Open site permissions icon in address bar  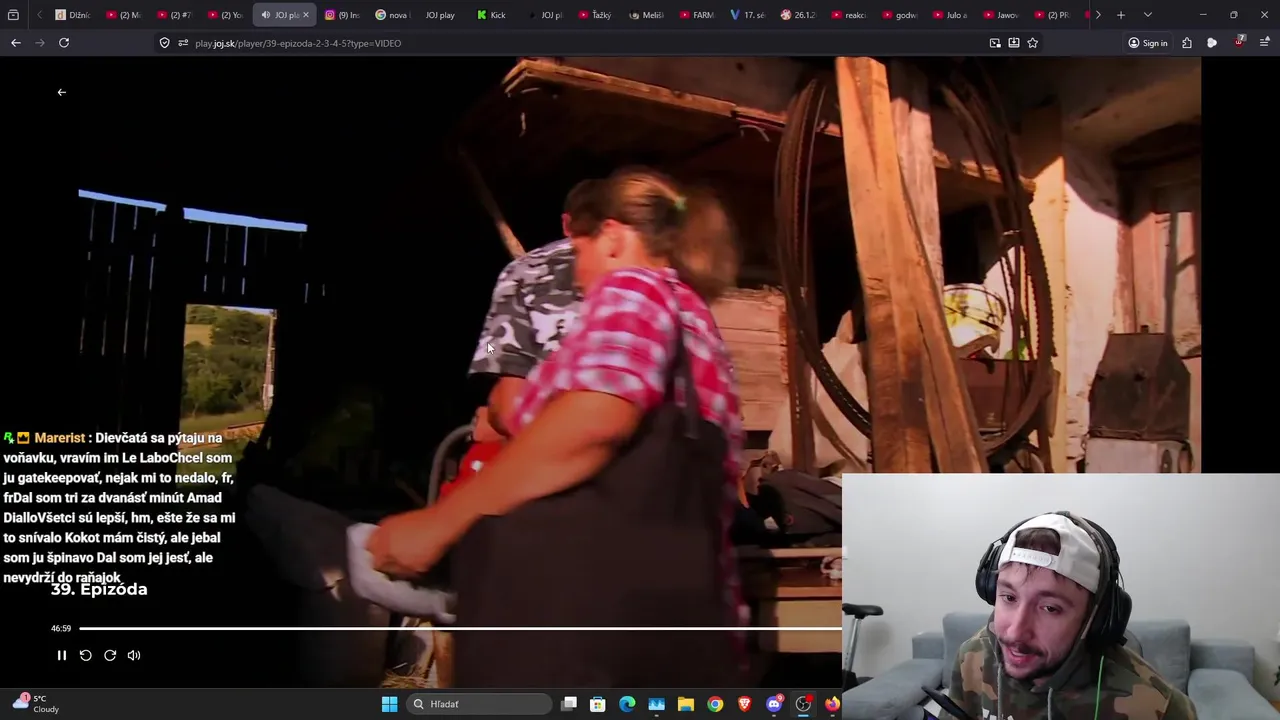[x=183, y=43]
